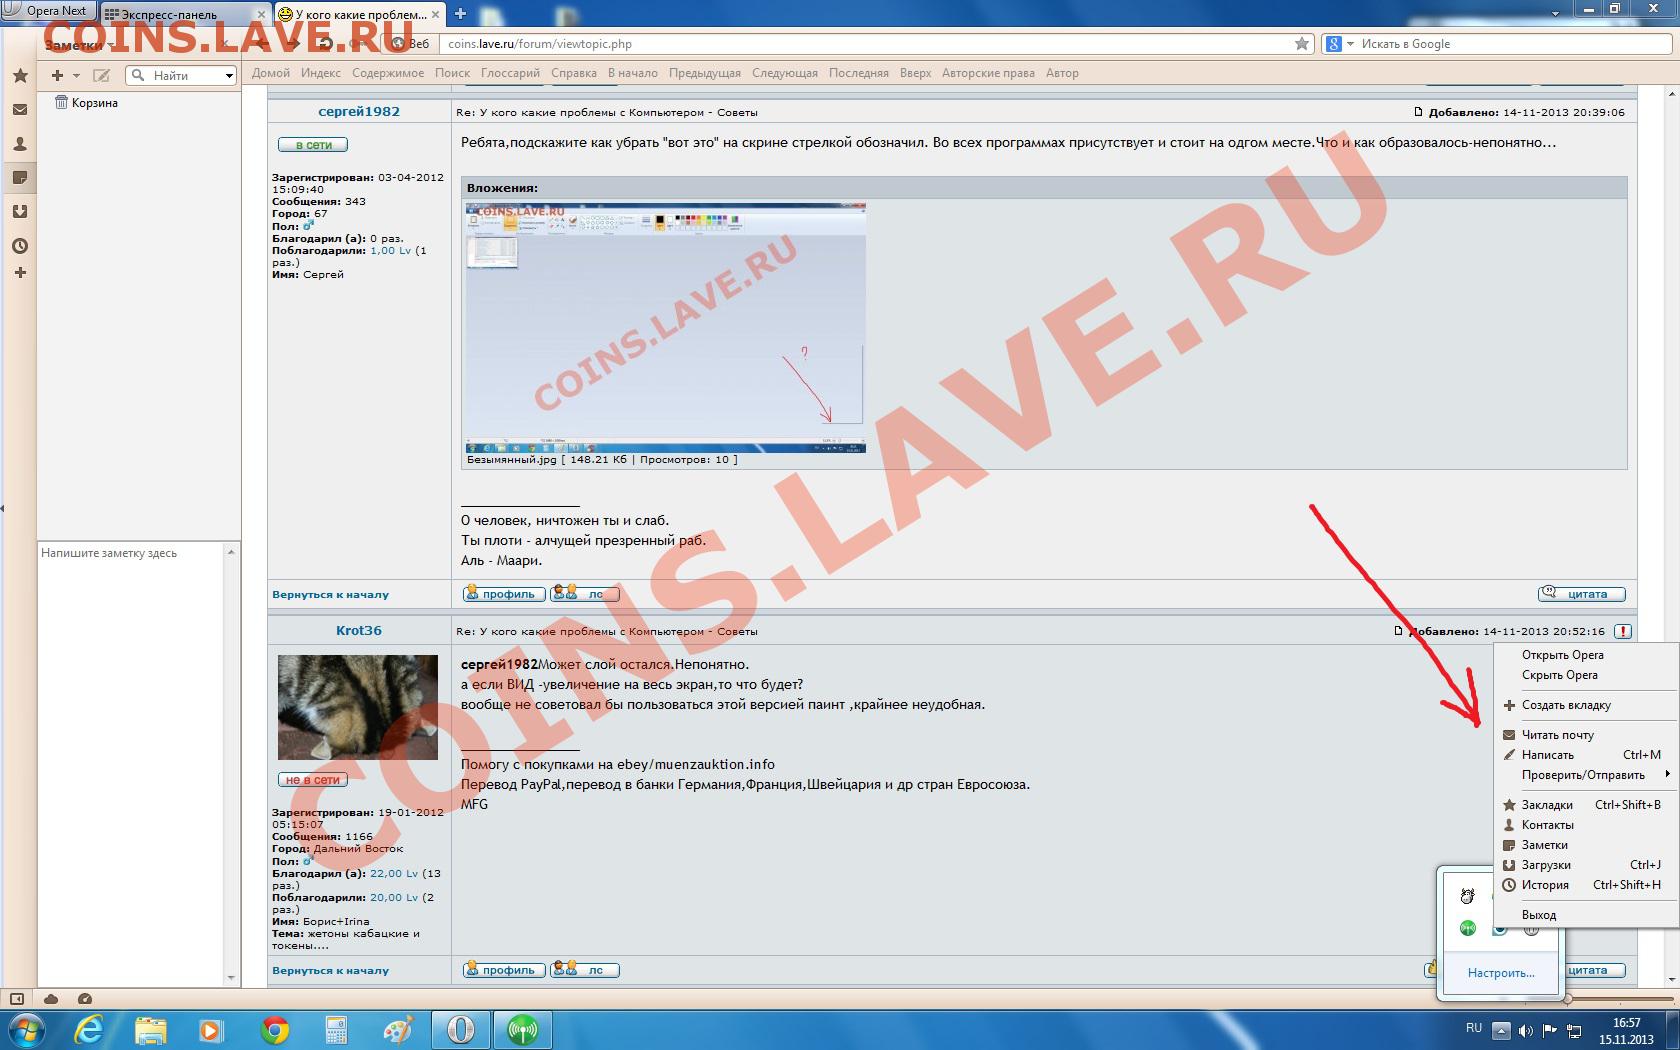Open the tab list dropdown at tab bar end

(1555, 14)
